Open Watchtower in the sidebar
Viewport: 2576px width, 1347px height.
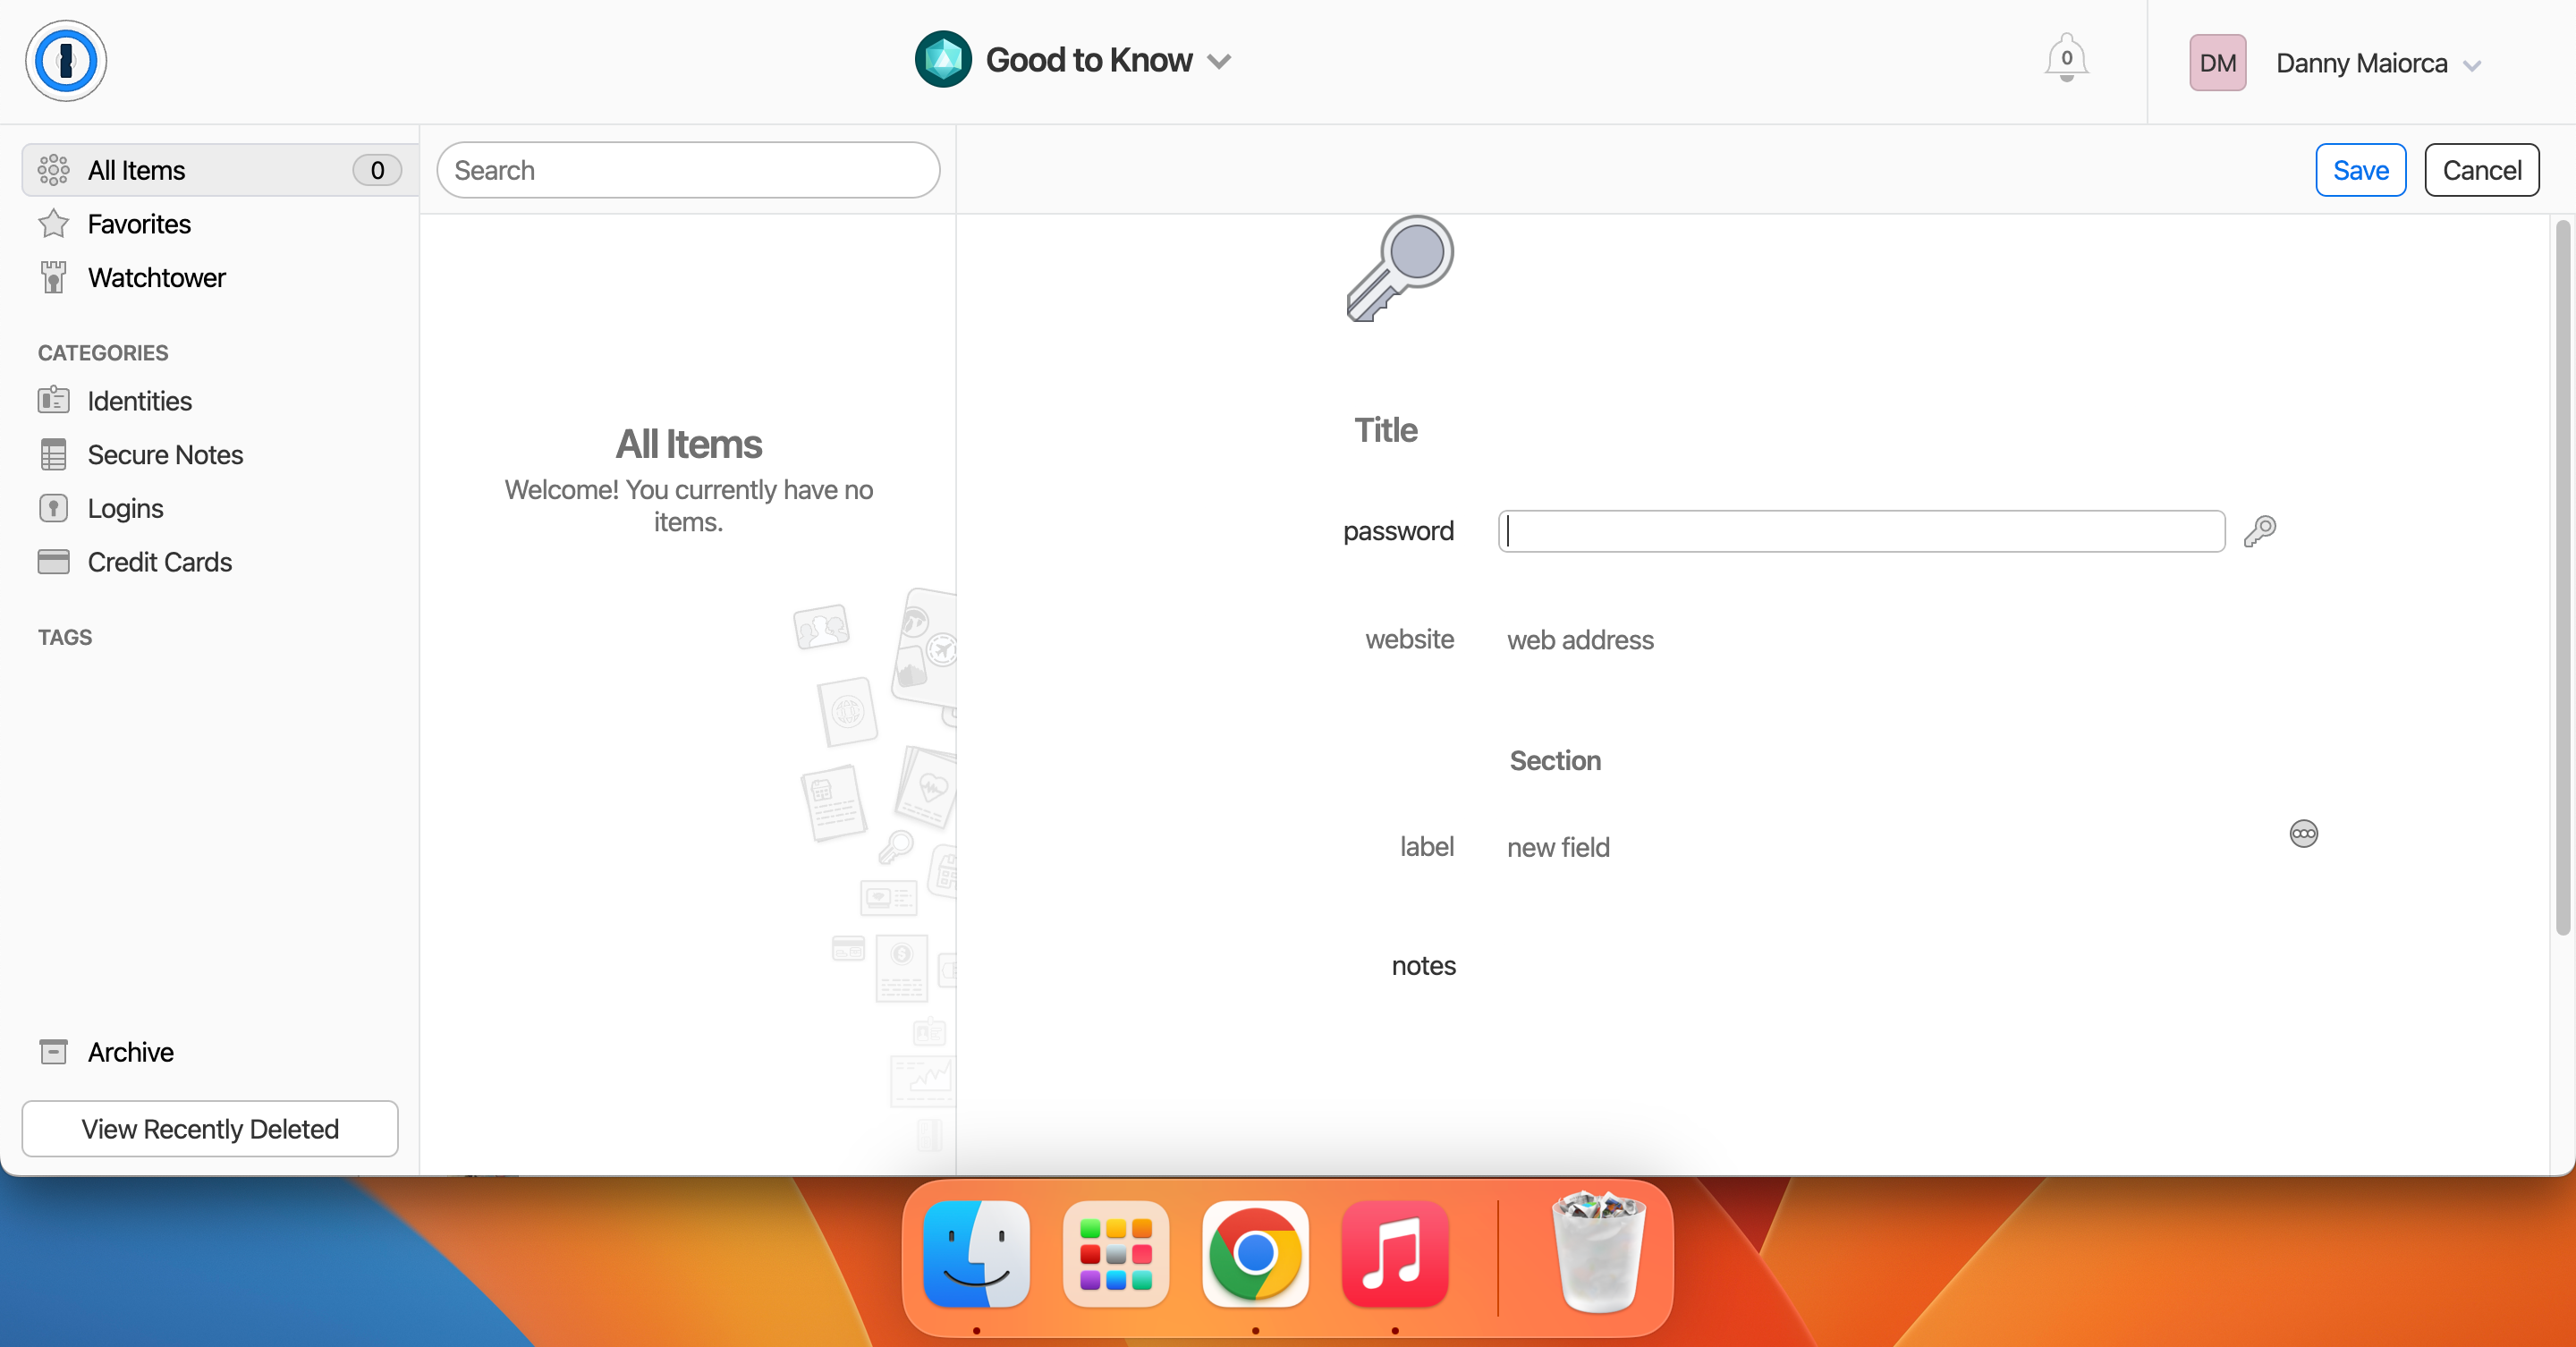tap(156, 277)
